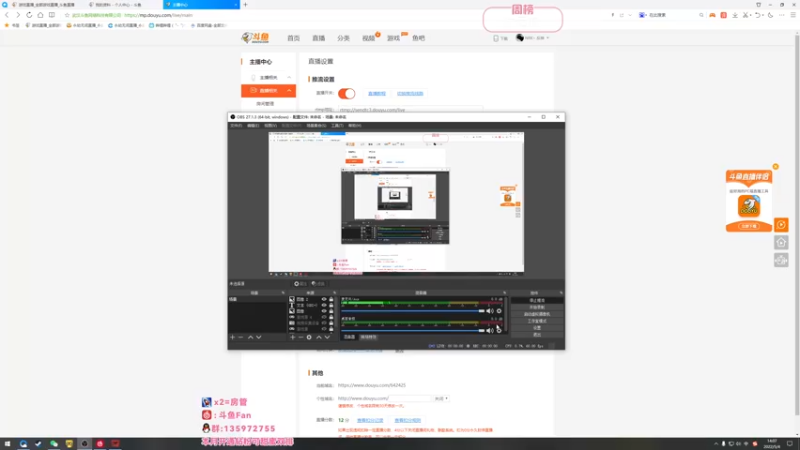Image resolution: width=800 pixels, height=450 pixels.
Task: Remove selected scene with scenes panel minus icon
Action: pyautogui.click(x=241, y=337)
